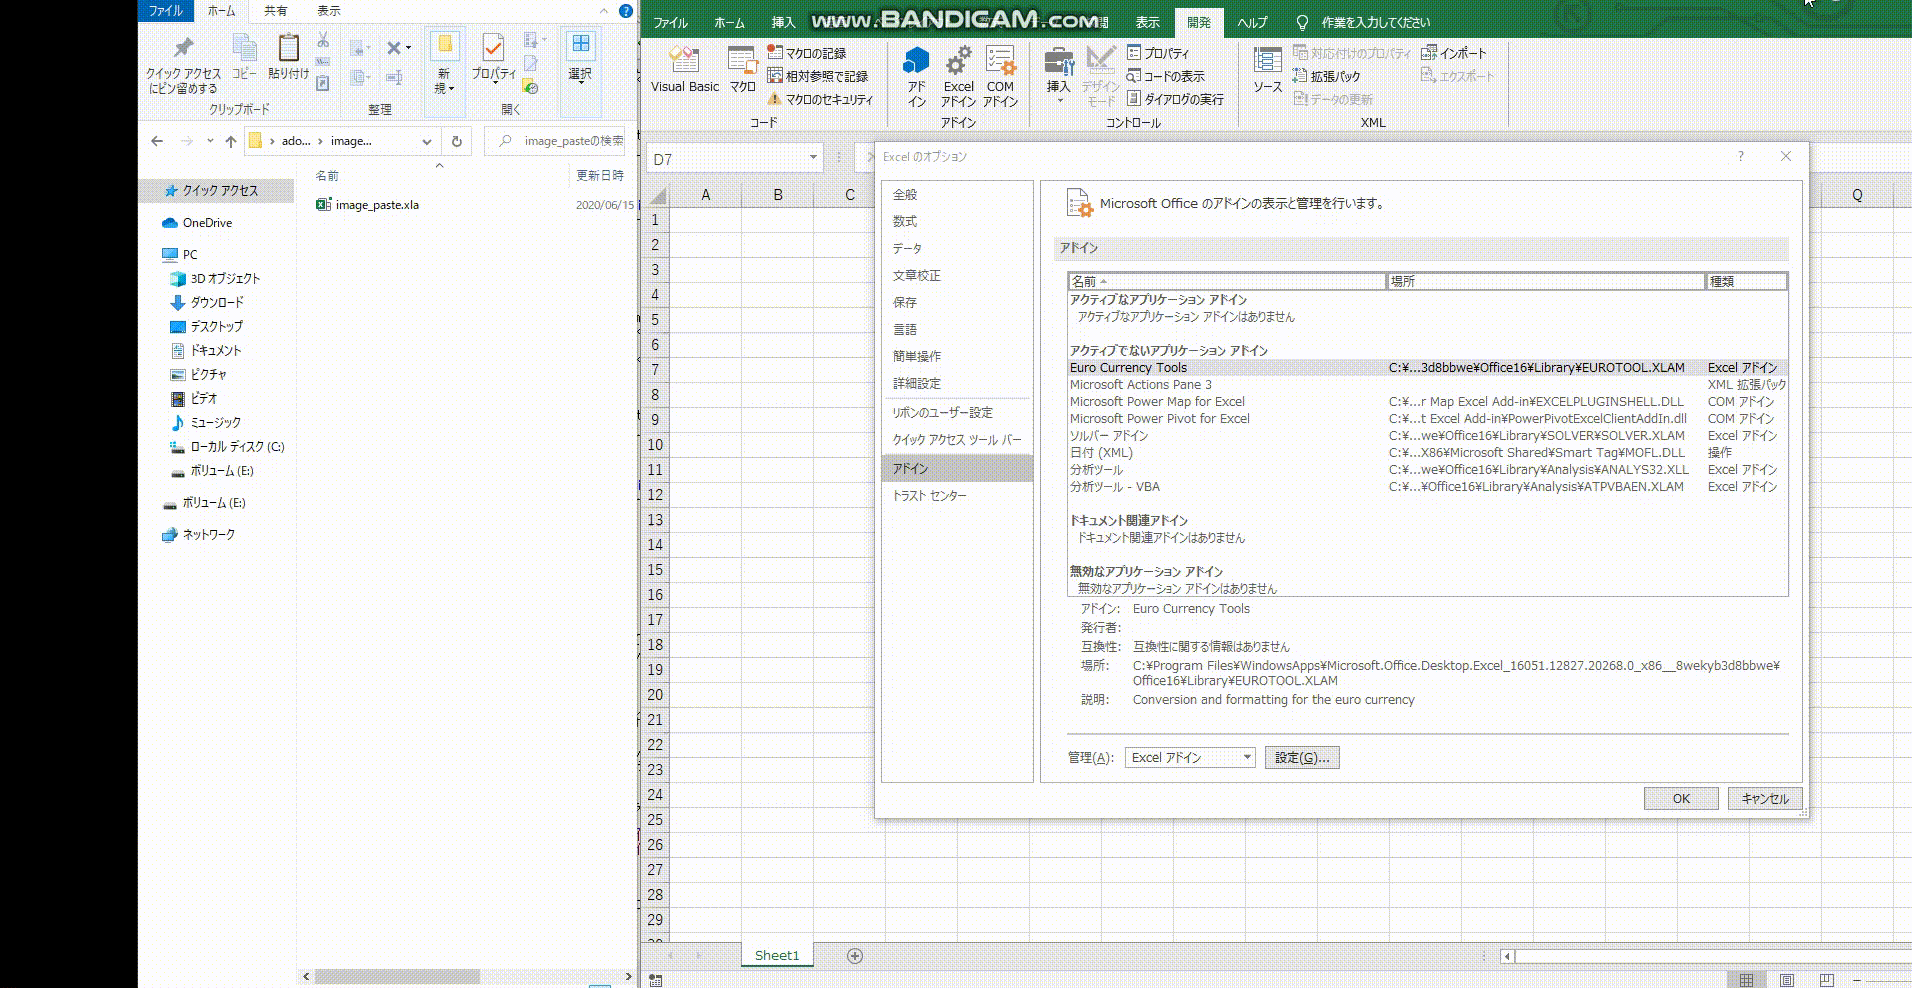The image size is (1912, 988).
Task: Select the image_paste.xla file
Action: [377, 204]
